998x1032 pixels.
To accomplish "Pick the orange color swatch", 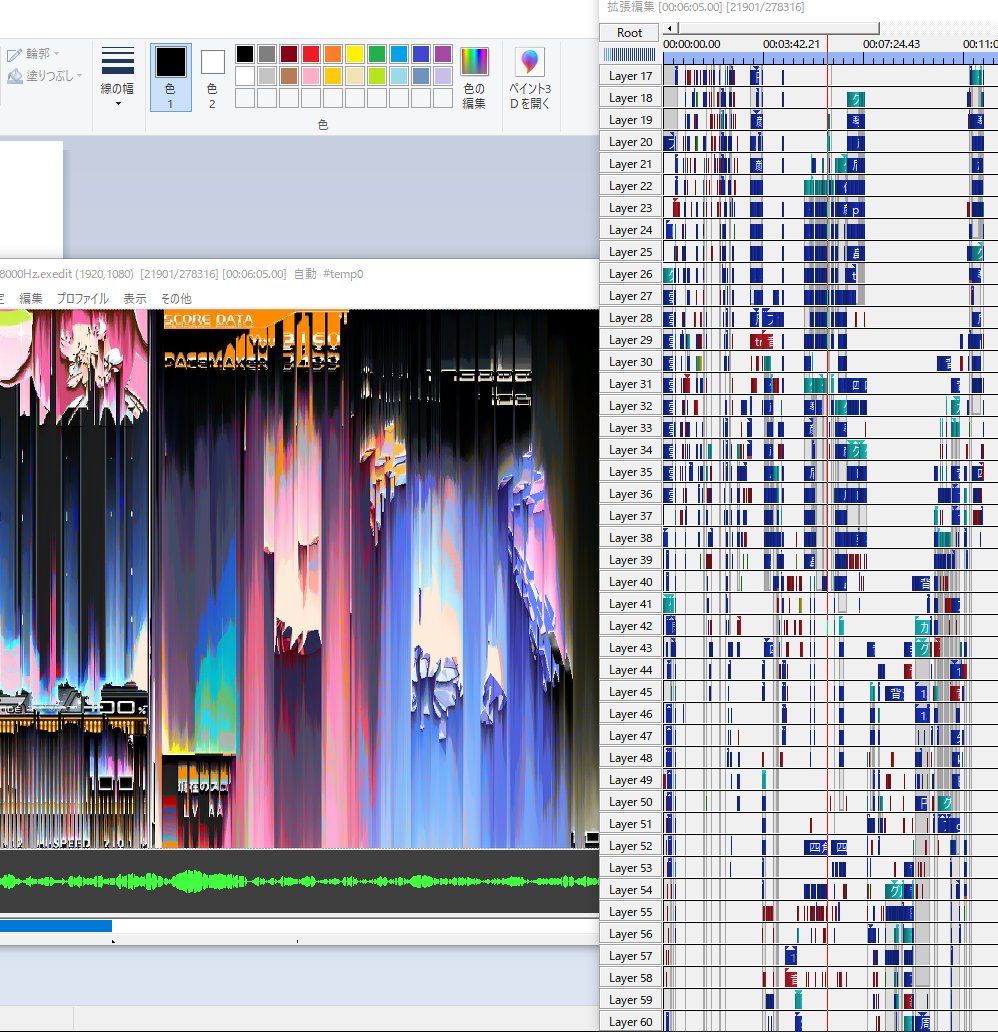I will point(333,53).
